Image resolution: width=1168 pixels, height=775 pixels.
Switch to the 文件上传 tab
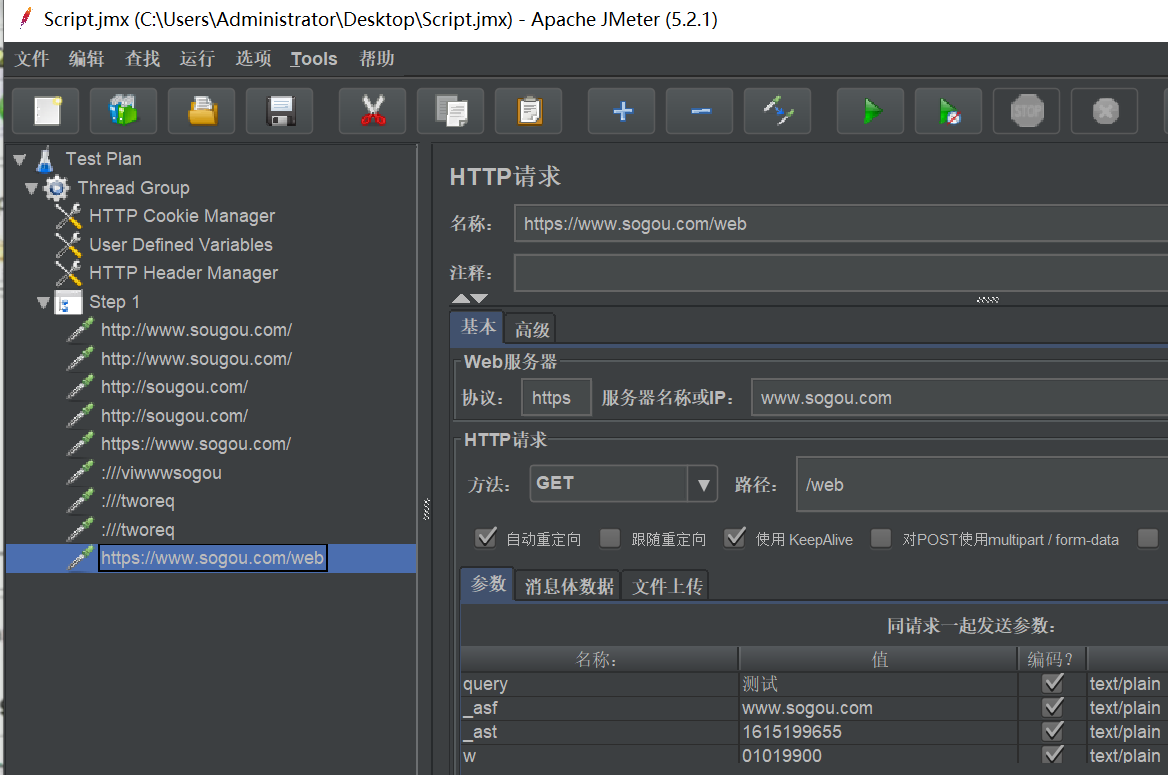tap(667, 586)
